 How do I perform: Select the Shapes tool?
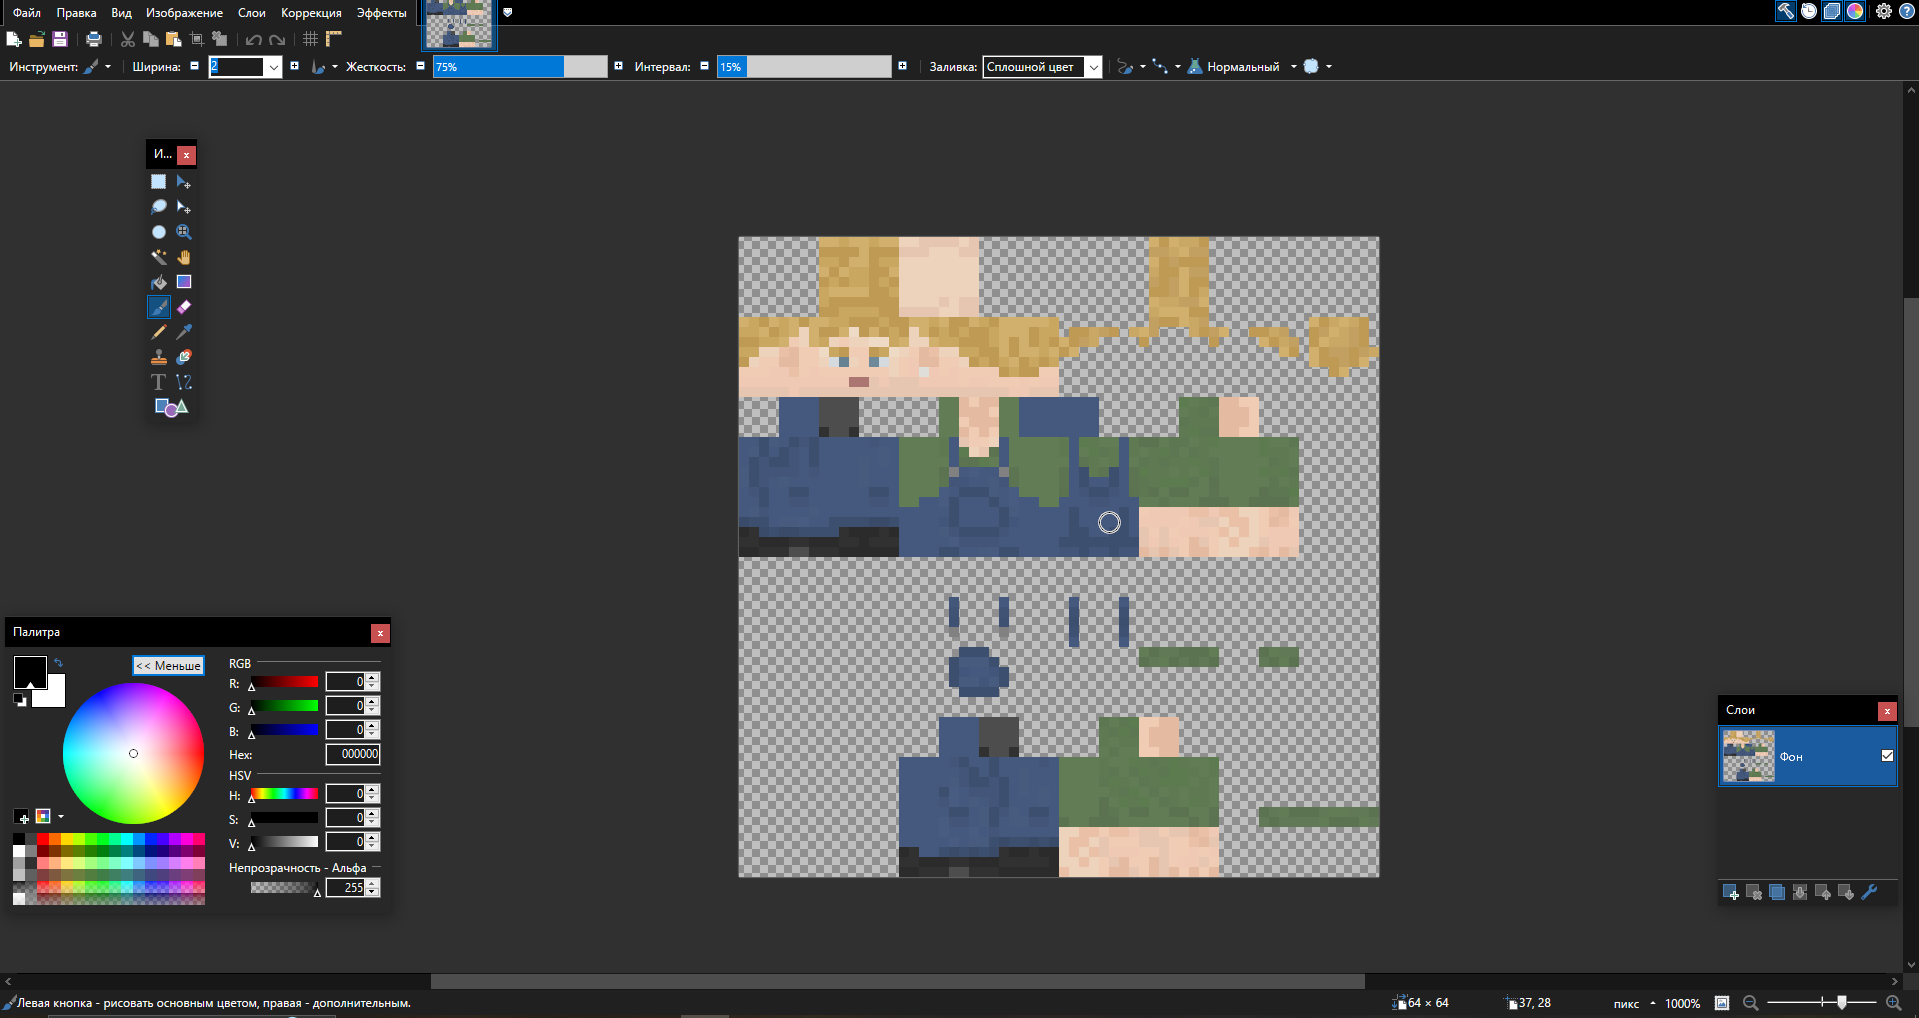tap(171, 407)
